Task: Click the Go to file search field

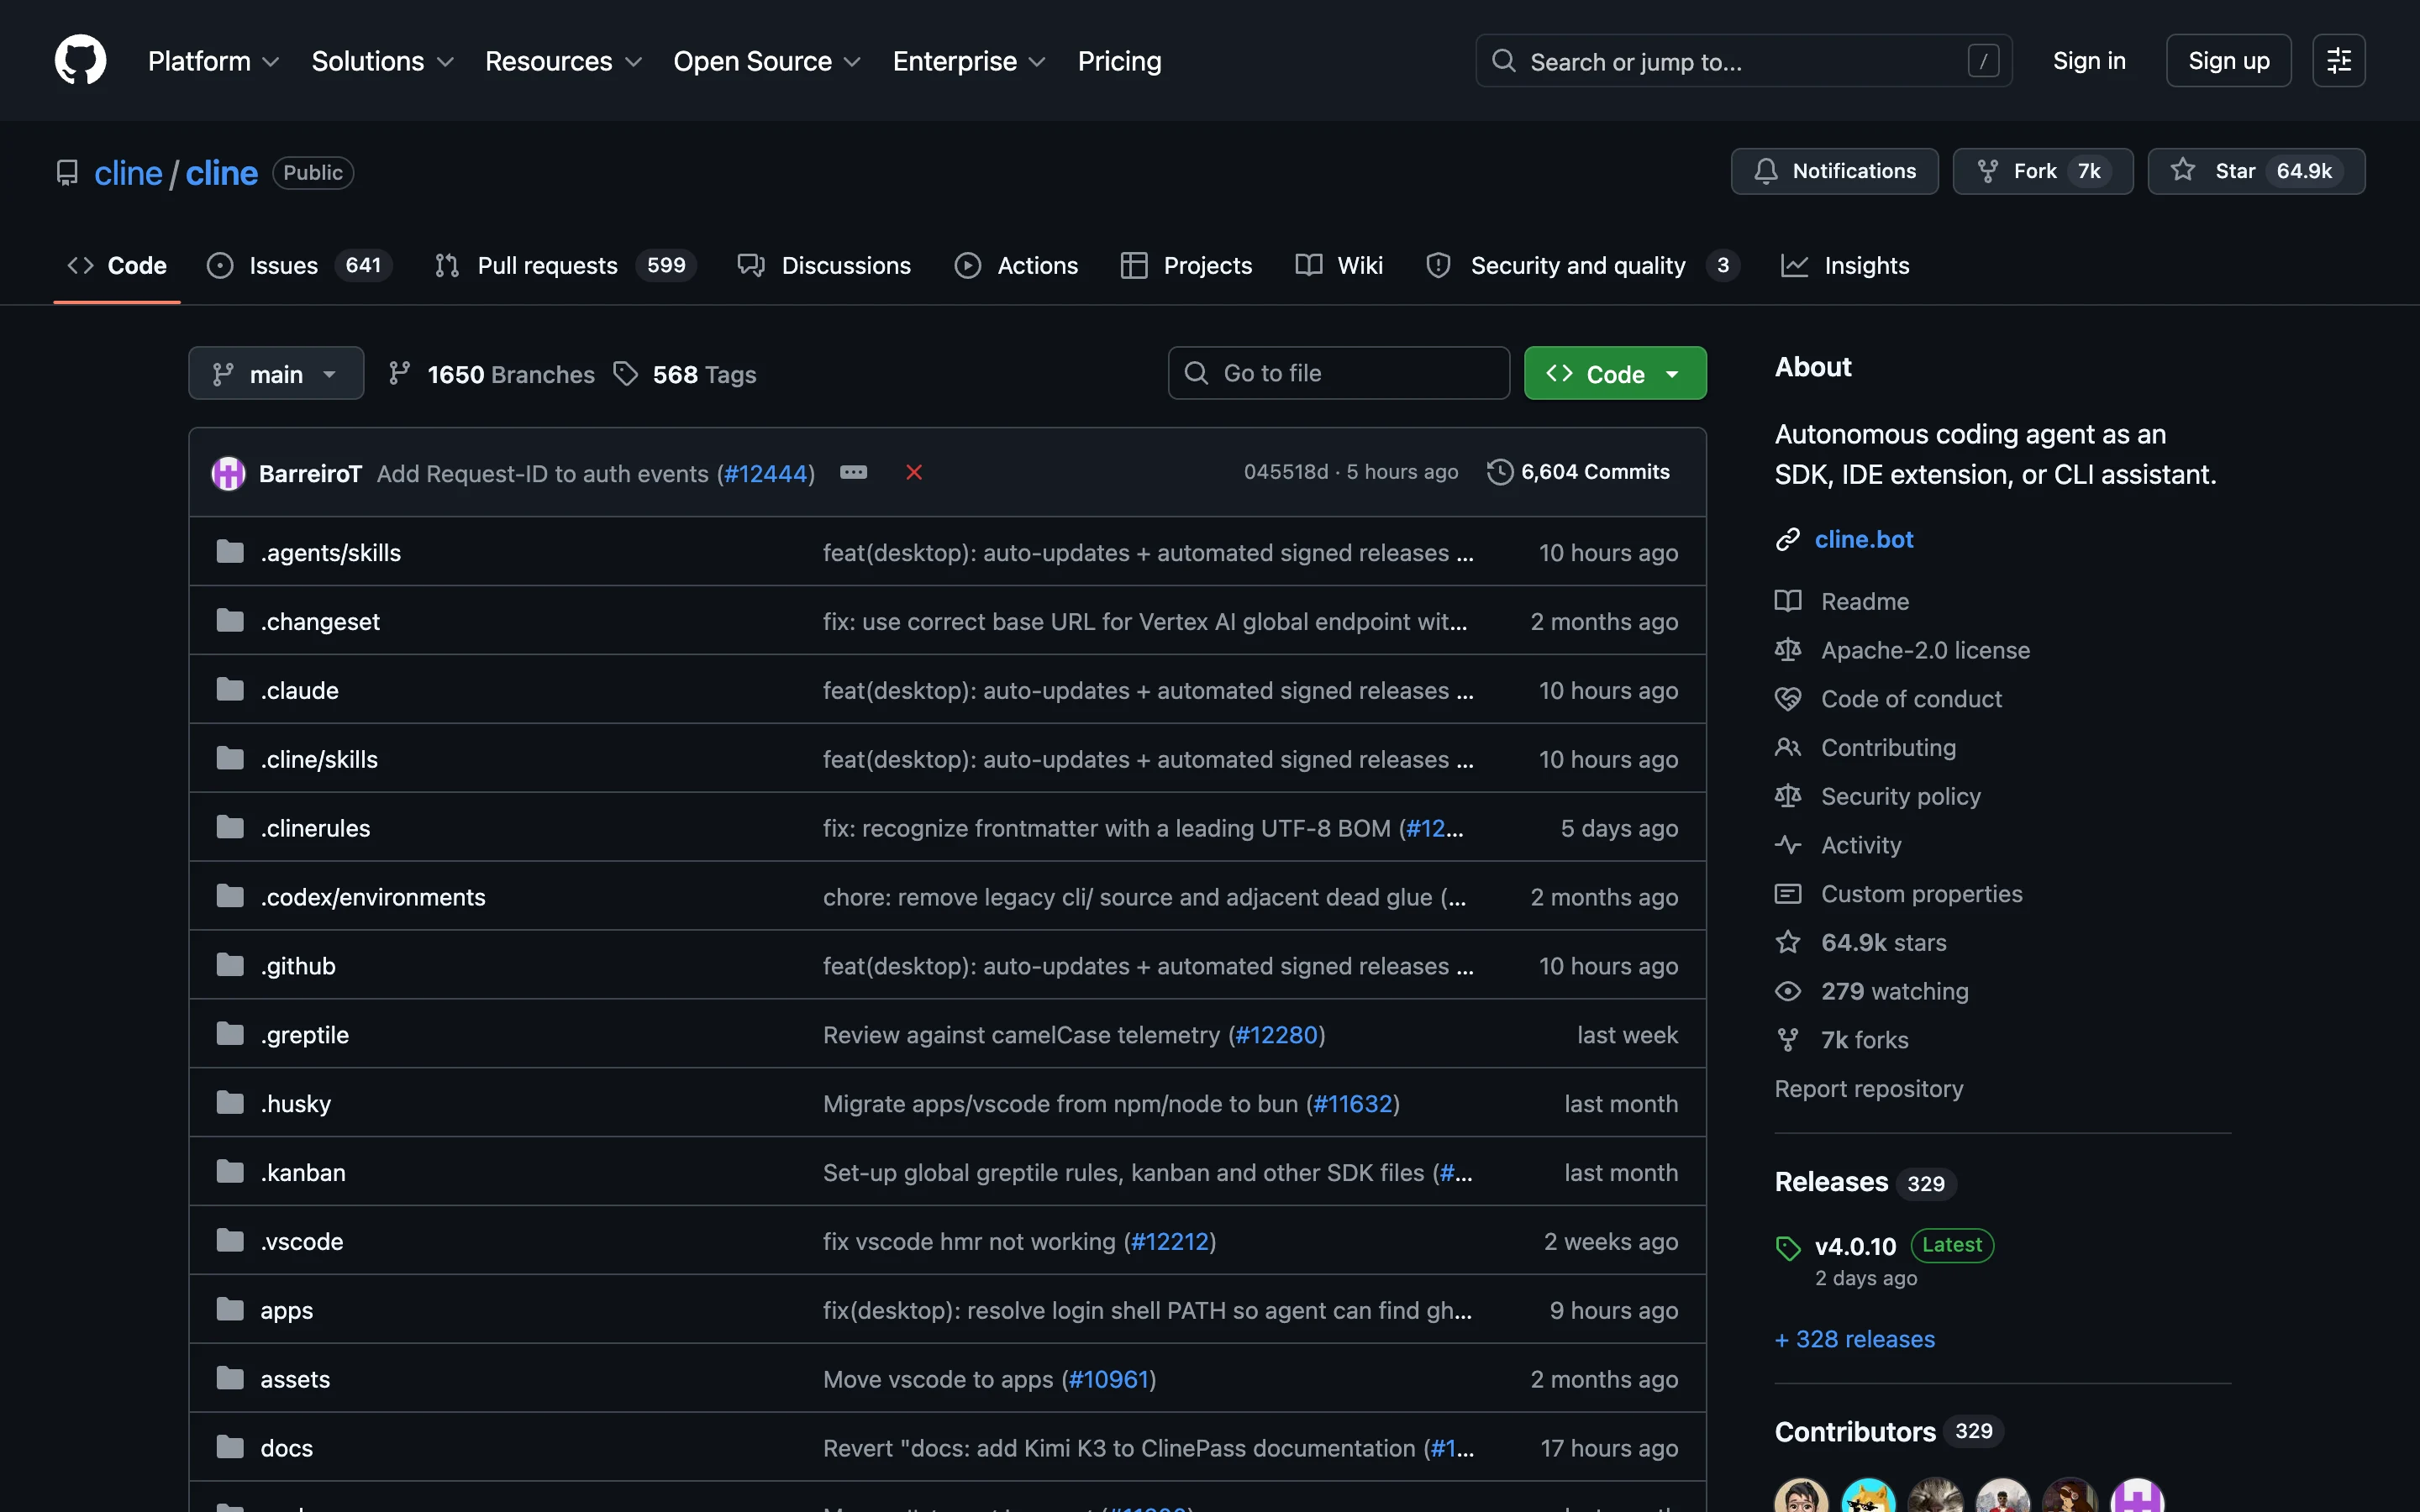Action: click(1338, 373)
